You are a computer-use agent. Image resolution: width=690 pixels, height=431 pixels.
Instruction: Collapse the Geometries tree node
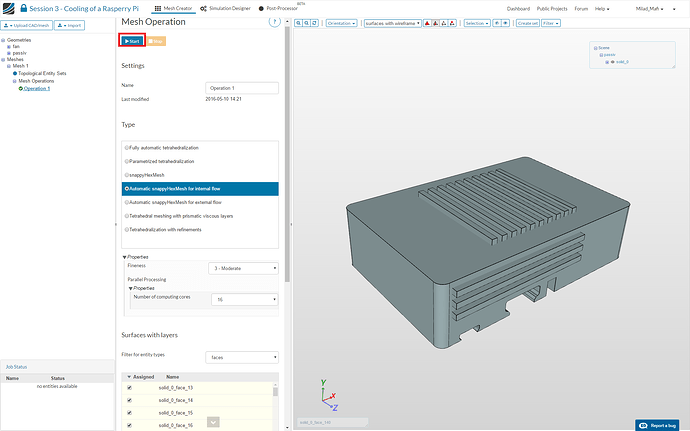pyautogui.click(x=4, y=38)
